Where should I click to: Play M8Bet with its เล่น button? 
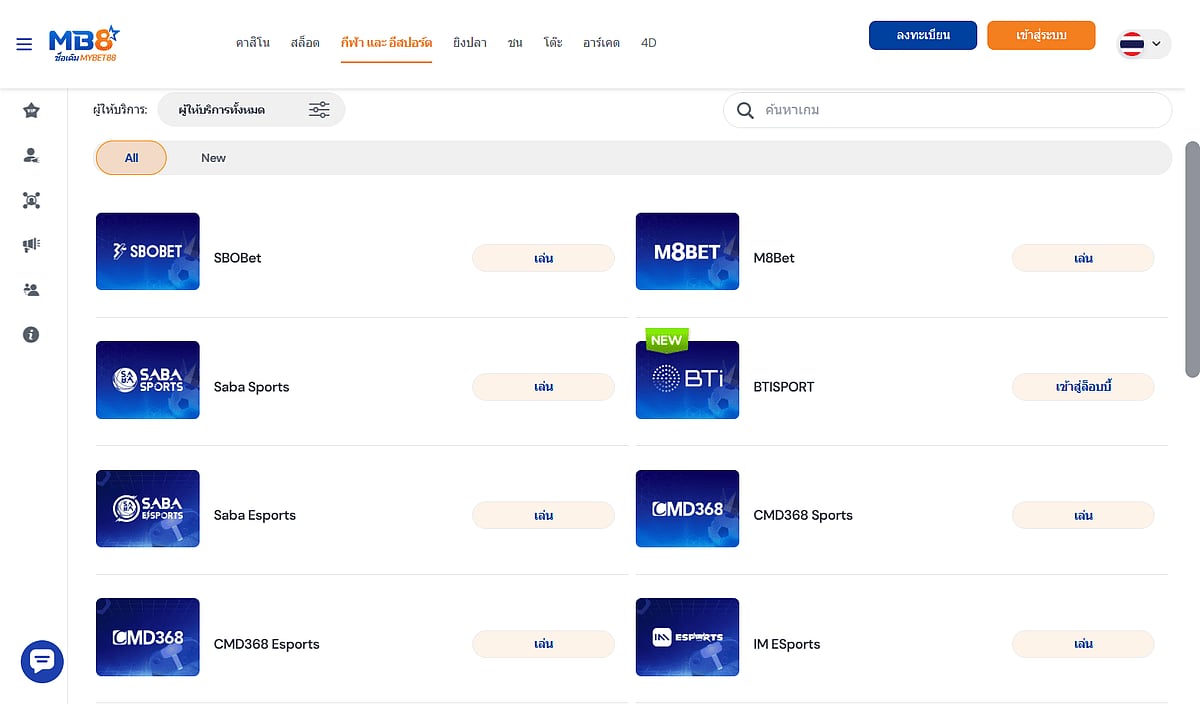tap(1083, 258)
